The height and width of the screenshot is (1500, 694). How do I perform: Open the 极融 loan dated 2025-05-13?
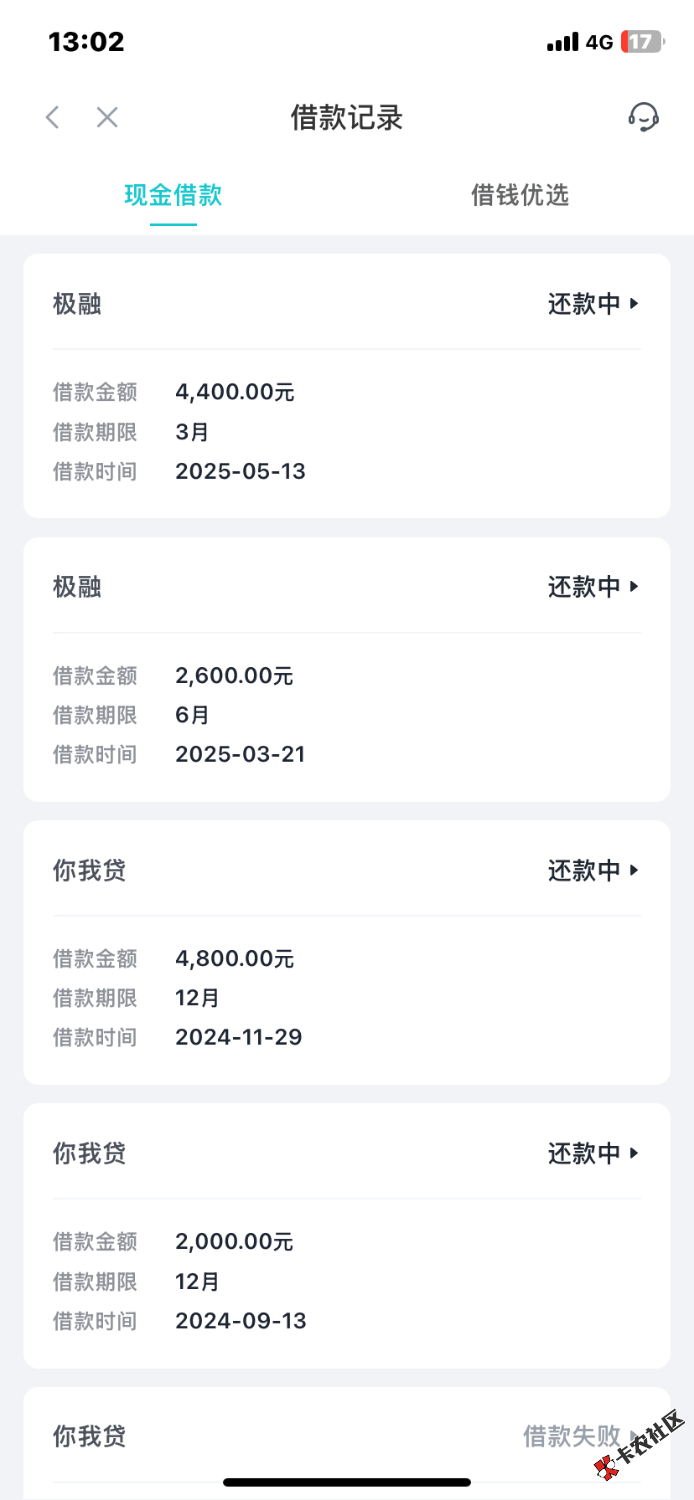(347, 386)
